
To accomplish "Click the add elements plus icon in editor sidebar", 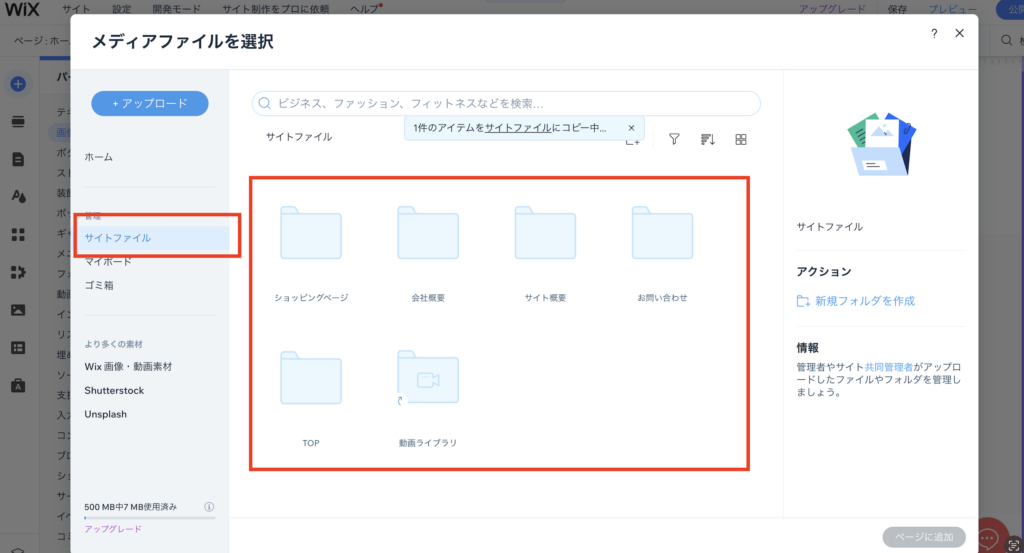I will pyautogui.click(x=18, y=84).
